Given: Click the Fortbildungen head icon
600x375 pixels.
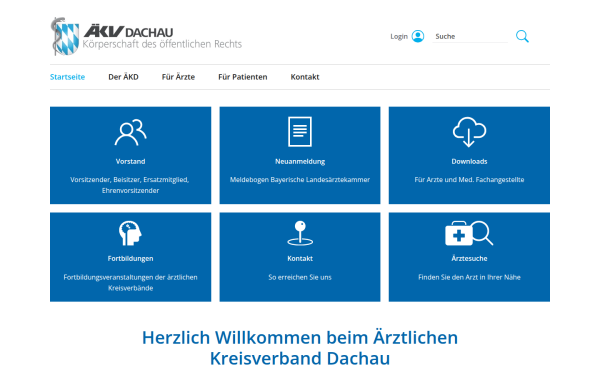Looking at the screenshot, I should [x=130, y=233].
